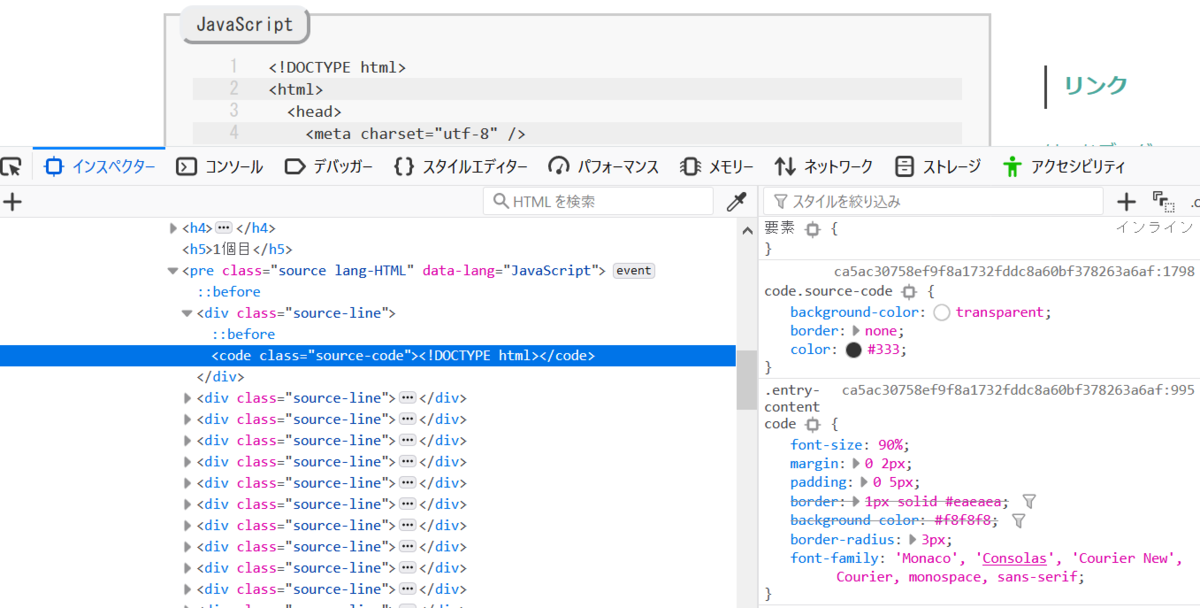This screenshot has height=608, width=1200.
Task: Open the デバッガー tab
Action: pyautogui.click(x=329, y=167)
